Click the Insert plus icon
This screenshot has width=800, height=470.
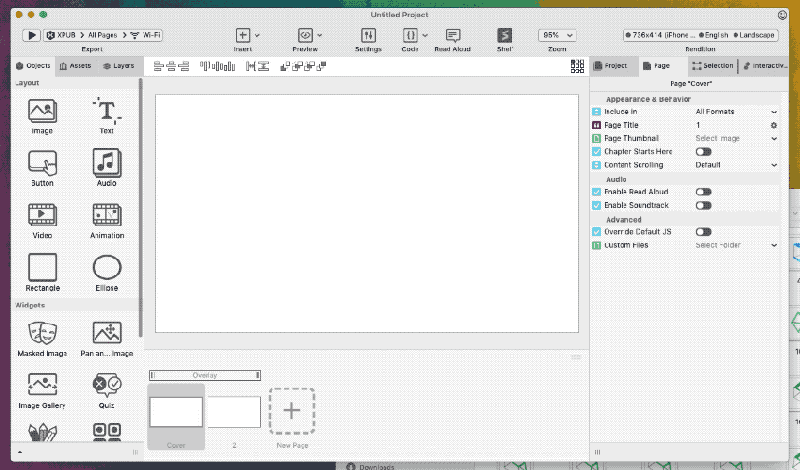coord(243,35)
